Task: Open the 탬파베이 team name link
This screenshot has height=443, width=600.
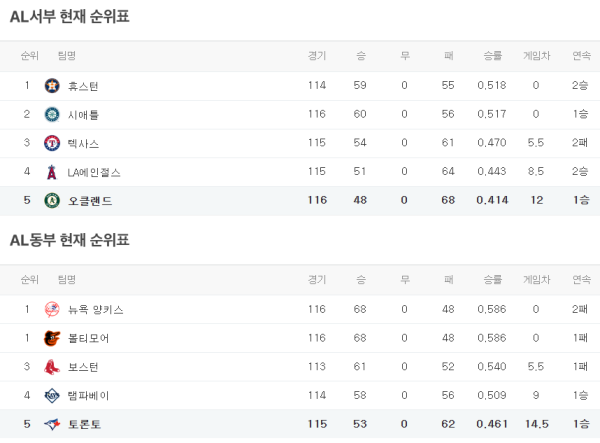Action: [88, 396]
